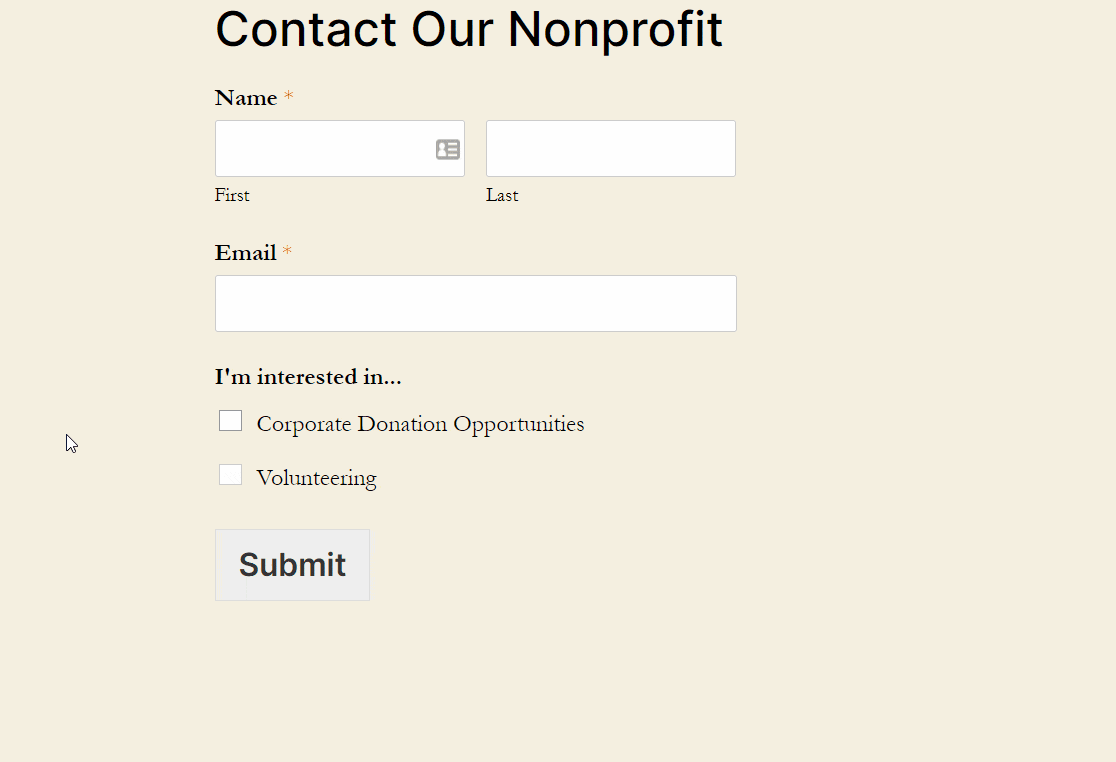
Task: Click the required asterisk beside Name
Action: click(x=288, y=94)
